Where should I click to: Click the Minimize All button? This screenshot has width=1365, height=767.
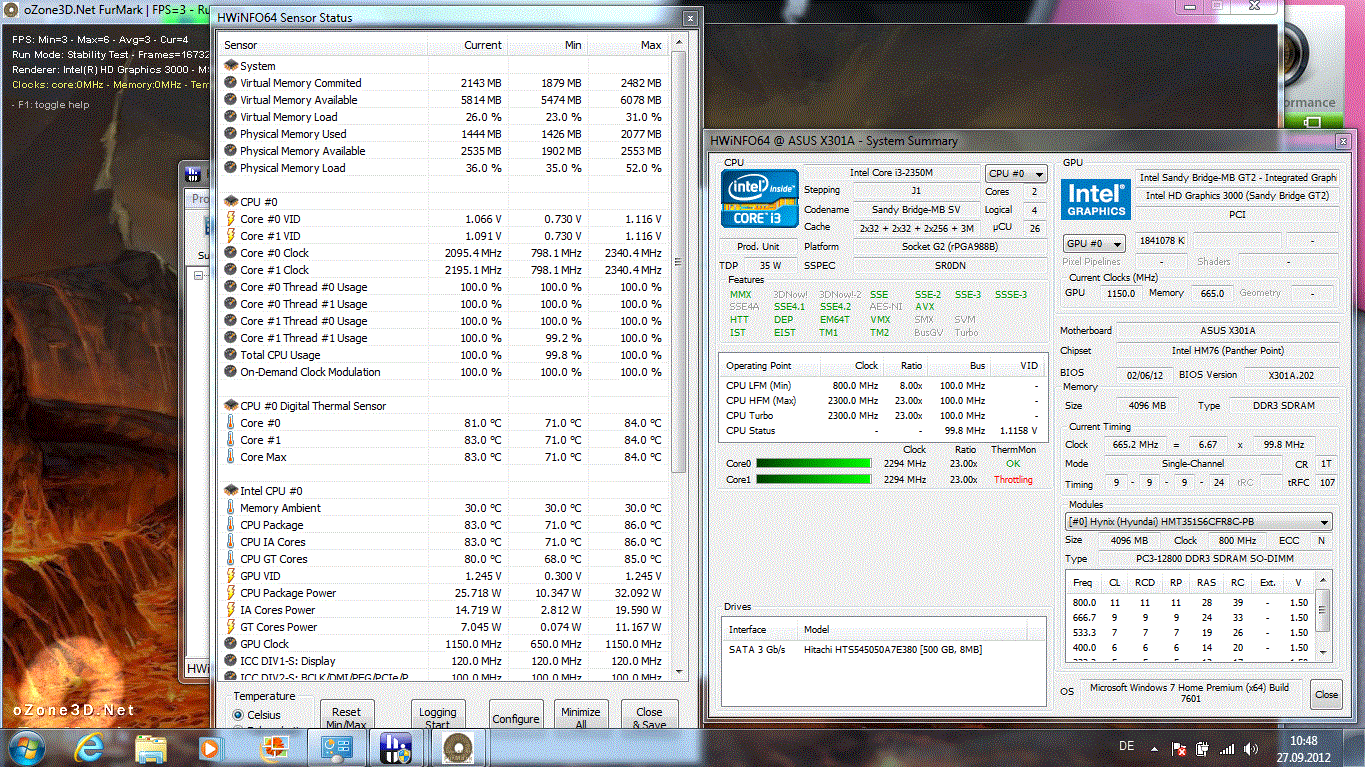coord(581,715)
